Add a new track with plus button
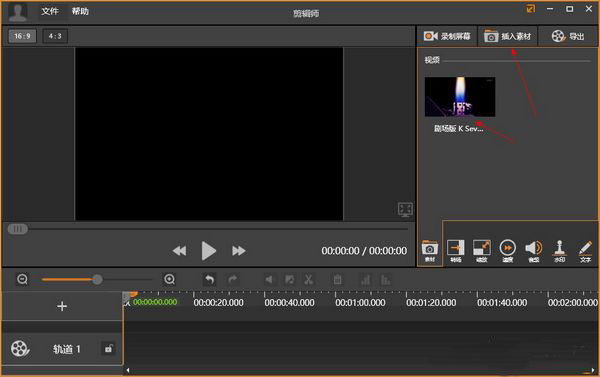 pyautogui.click(x=62, y=306)
